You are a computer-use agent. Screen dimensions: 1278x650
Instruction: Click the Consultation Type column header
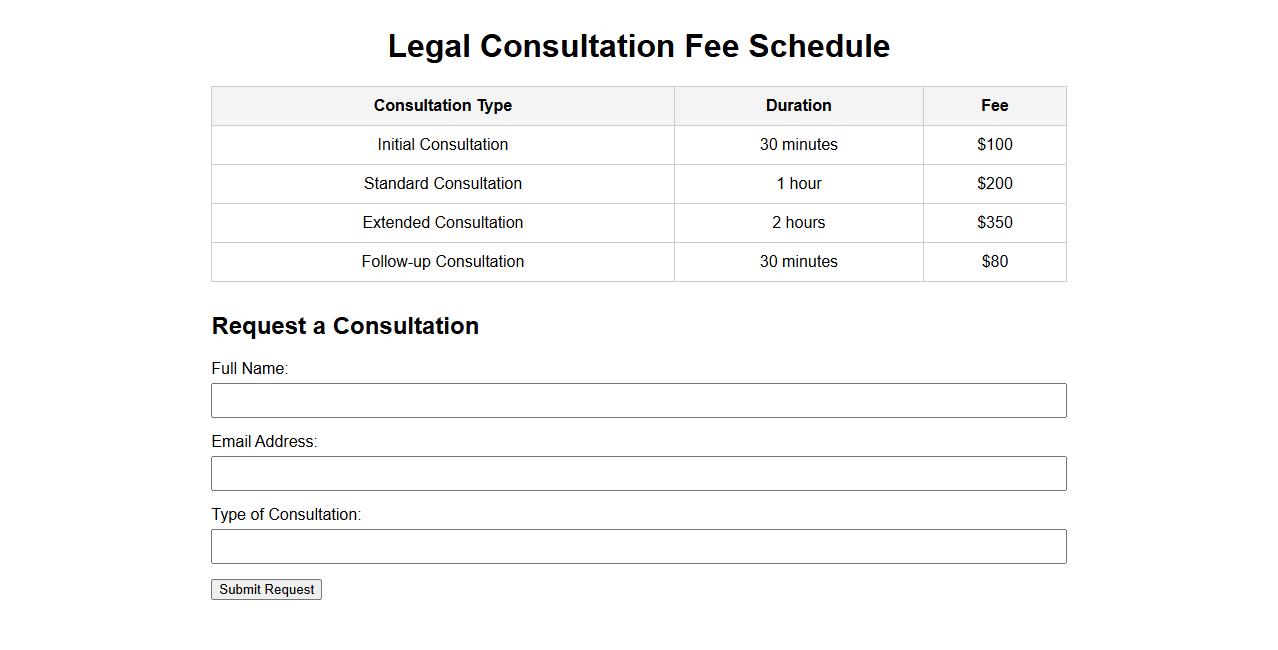tap(442, 106)
